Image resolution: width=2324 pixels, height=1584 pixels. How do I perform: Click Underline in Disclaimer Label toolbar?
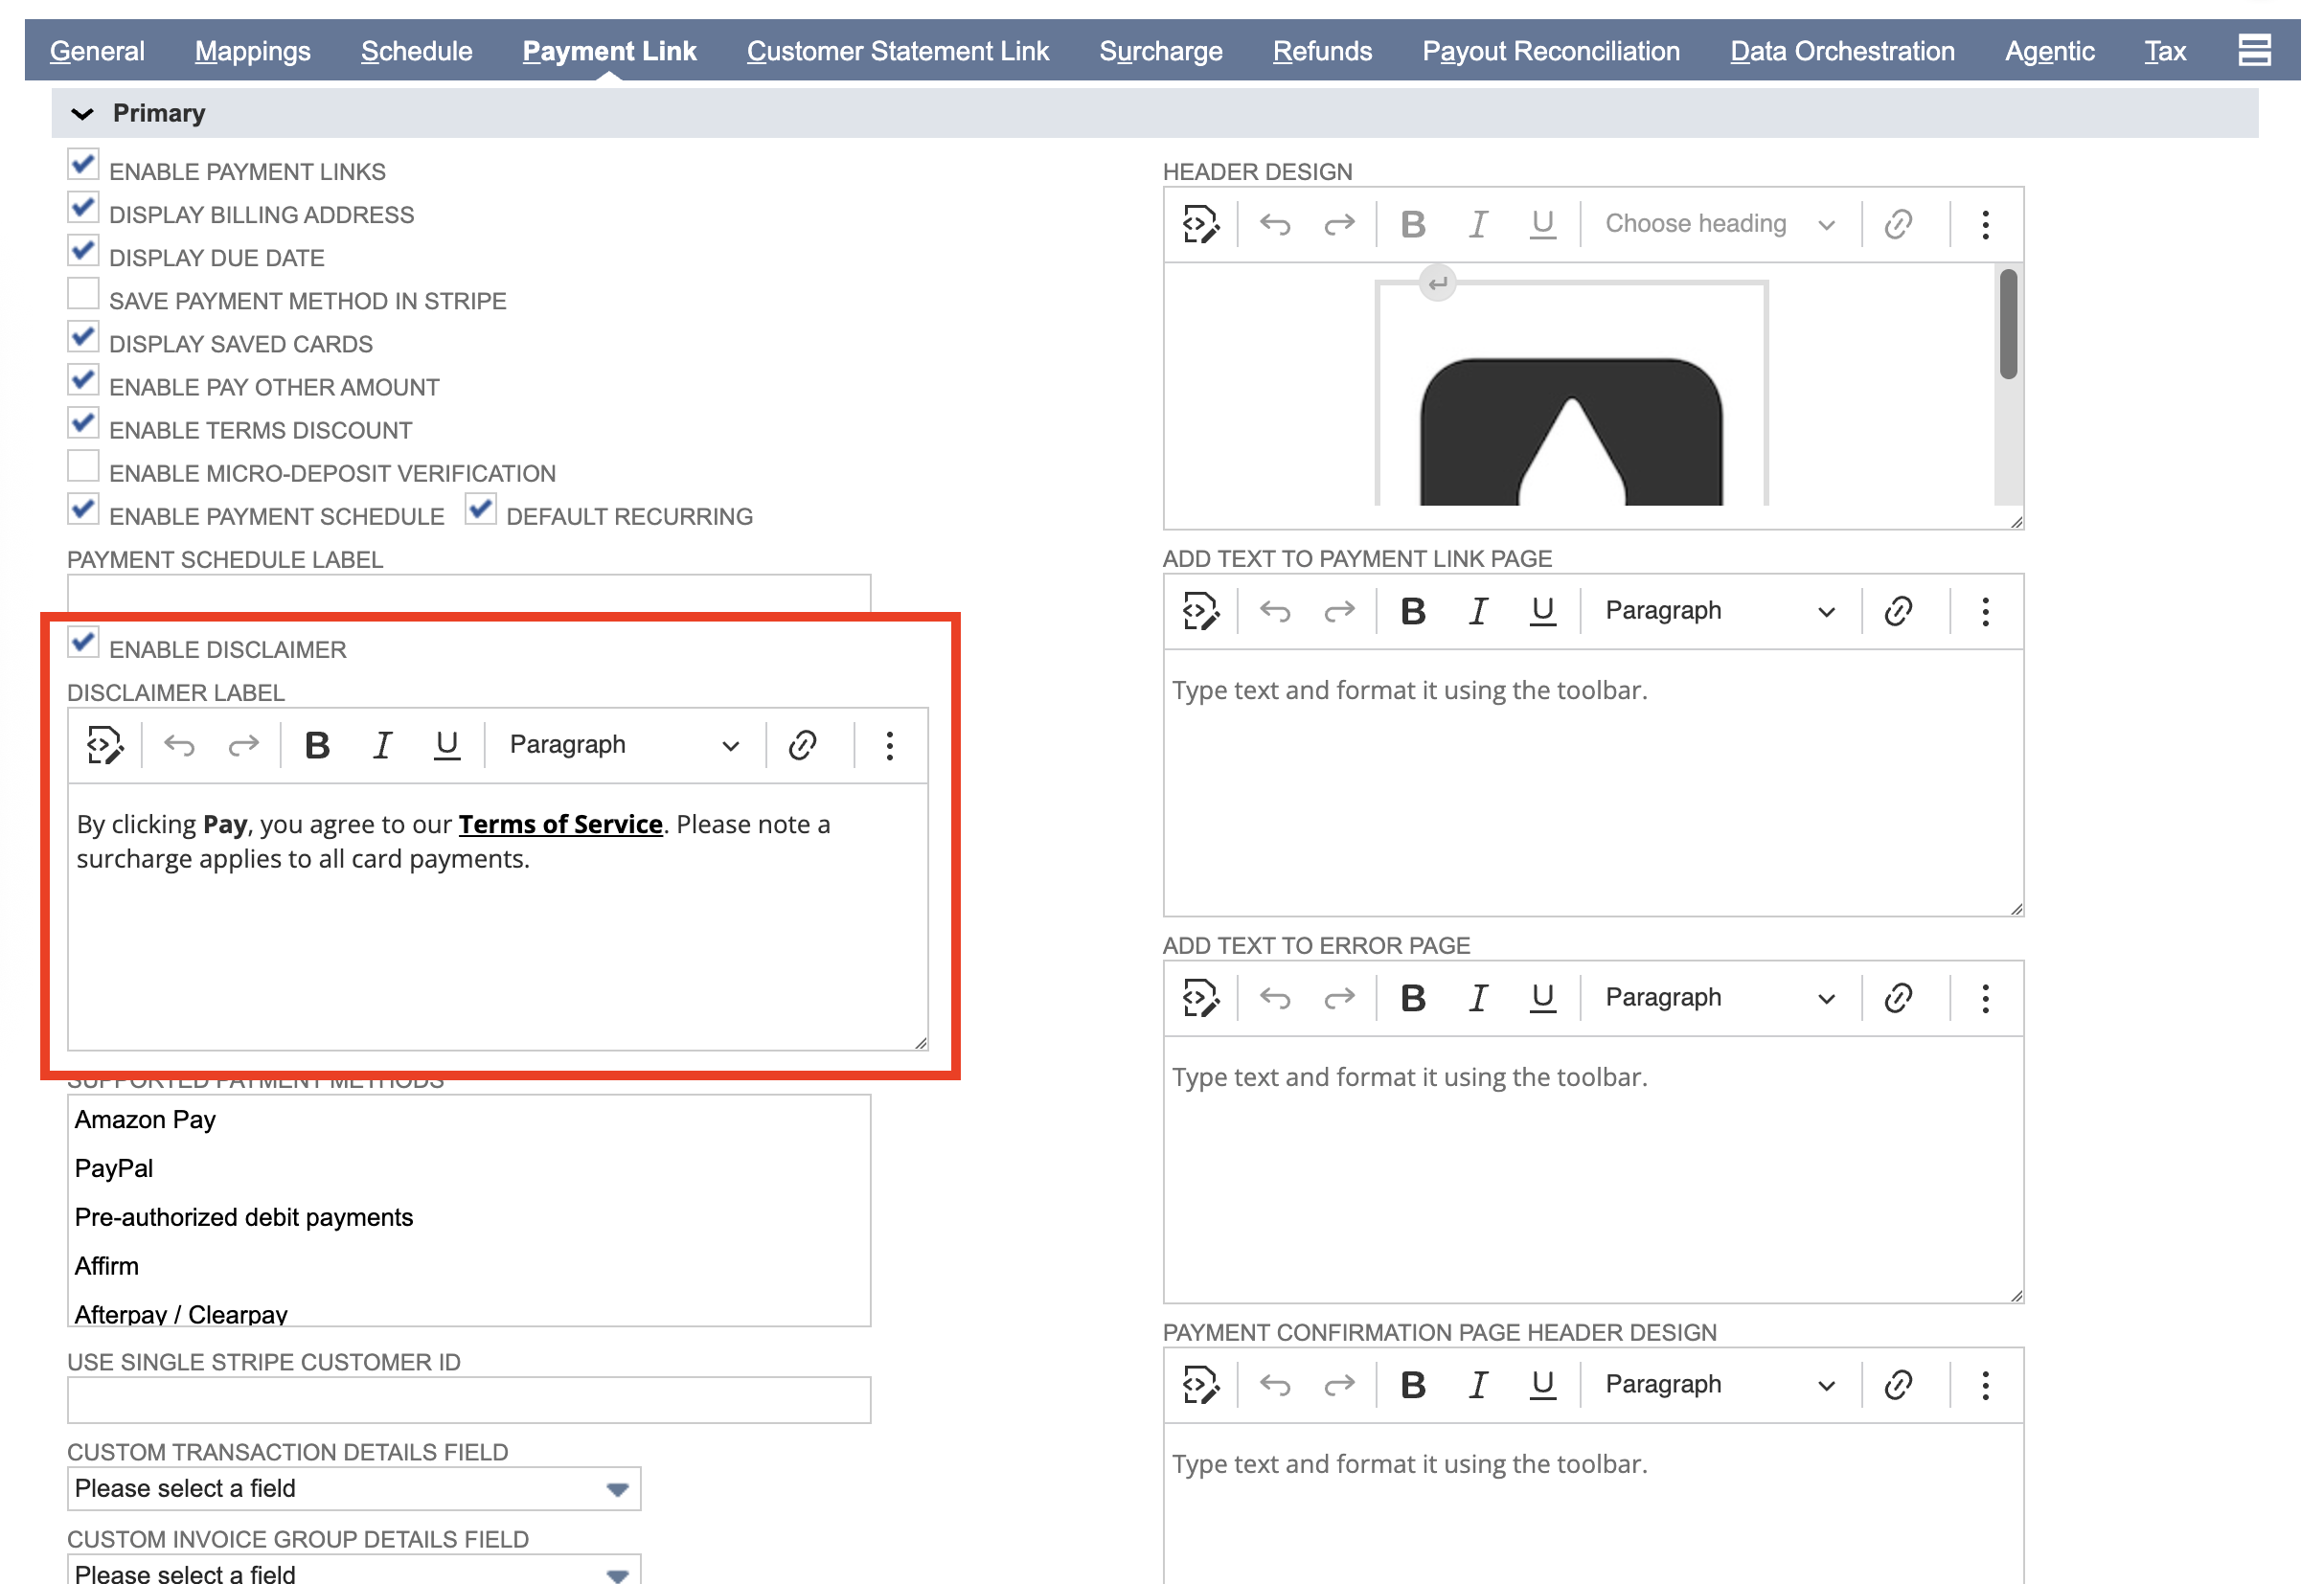447,745
